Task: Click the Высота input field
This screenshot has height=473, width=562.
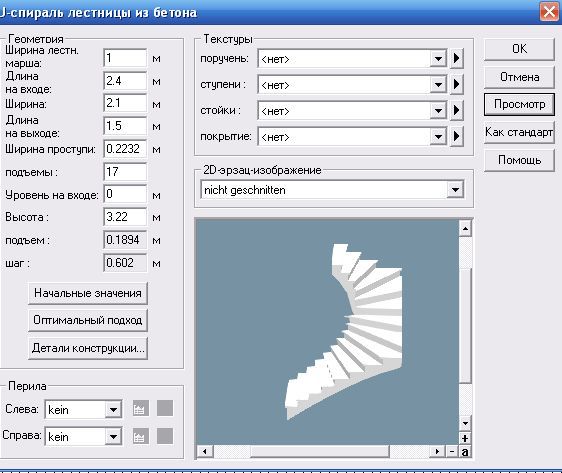Action: pyautogui.click(x=125, y=217)
